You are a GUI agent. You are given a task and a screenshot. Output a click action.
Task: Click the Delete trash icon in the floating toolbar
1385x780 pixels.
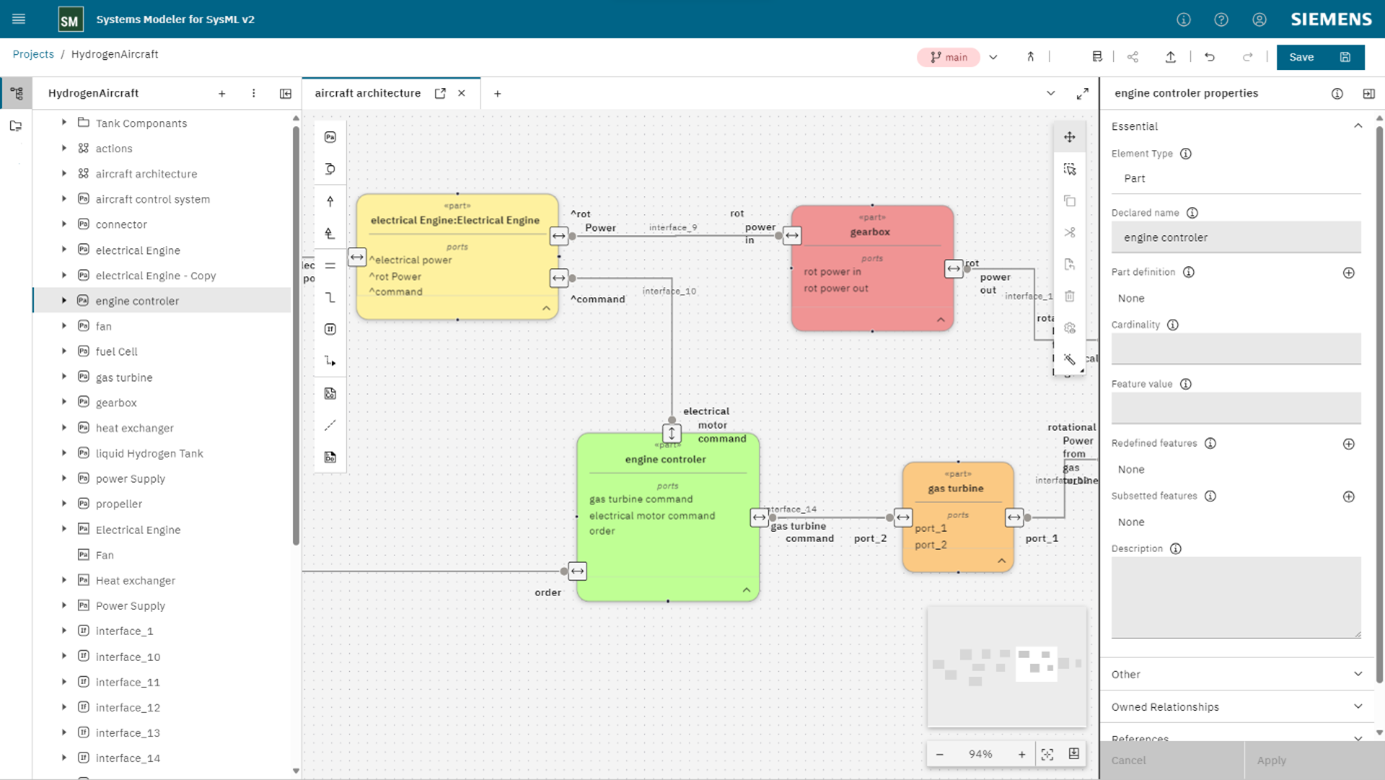coord(1069,297)
